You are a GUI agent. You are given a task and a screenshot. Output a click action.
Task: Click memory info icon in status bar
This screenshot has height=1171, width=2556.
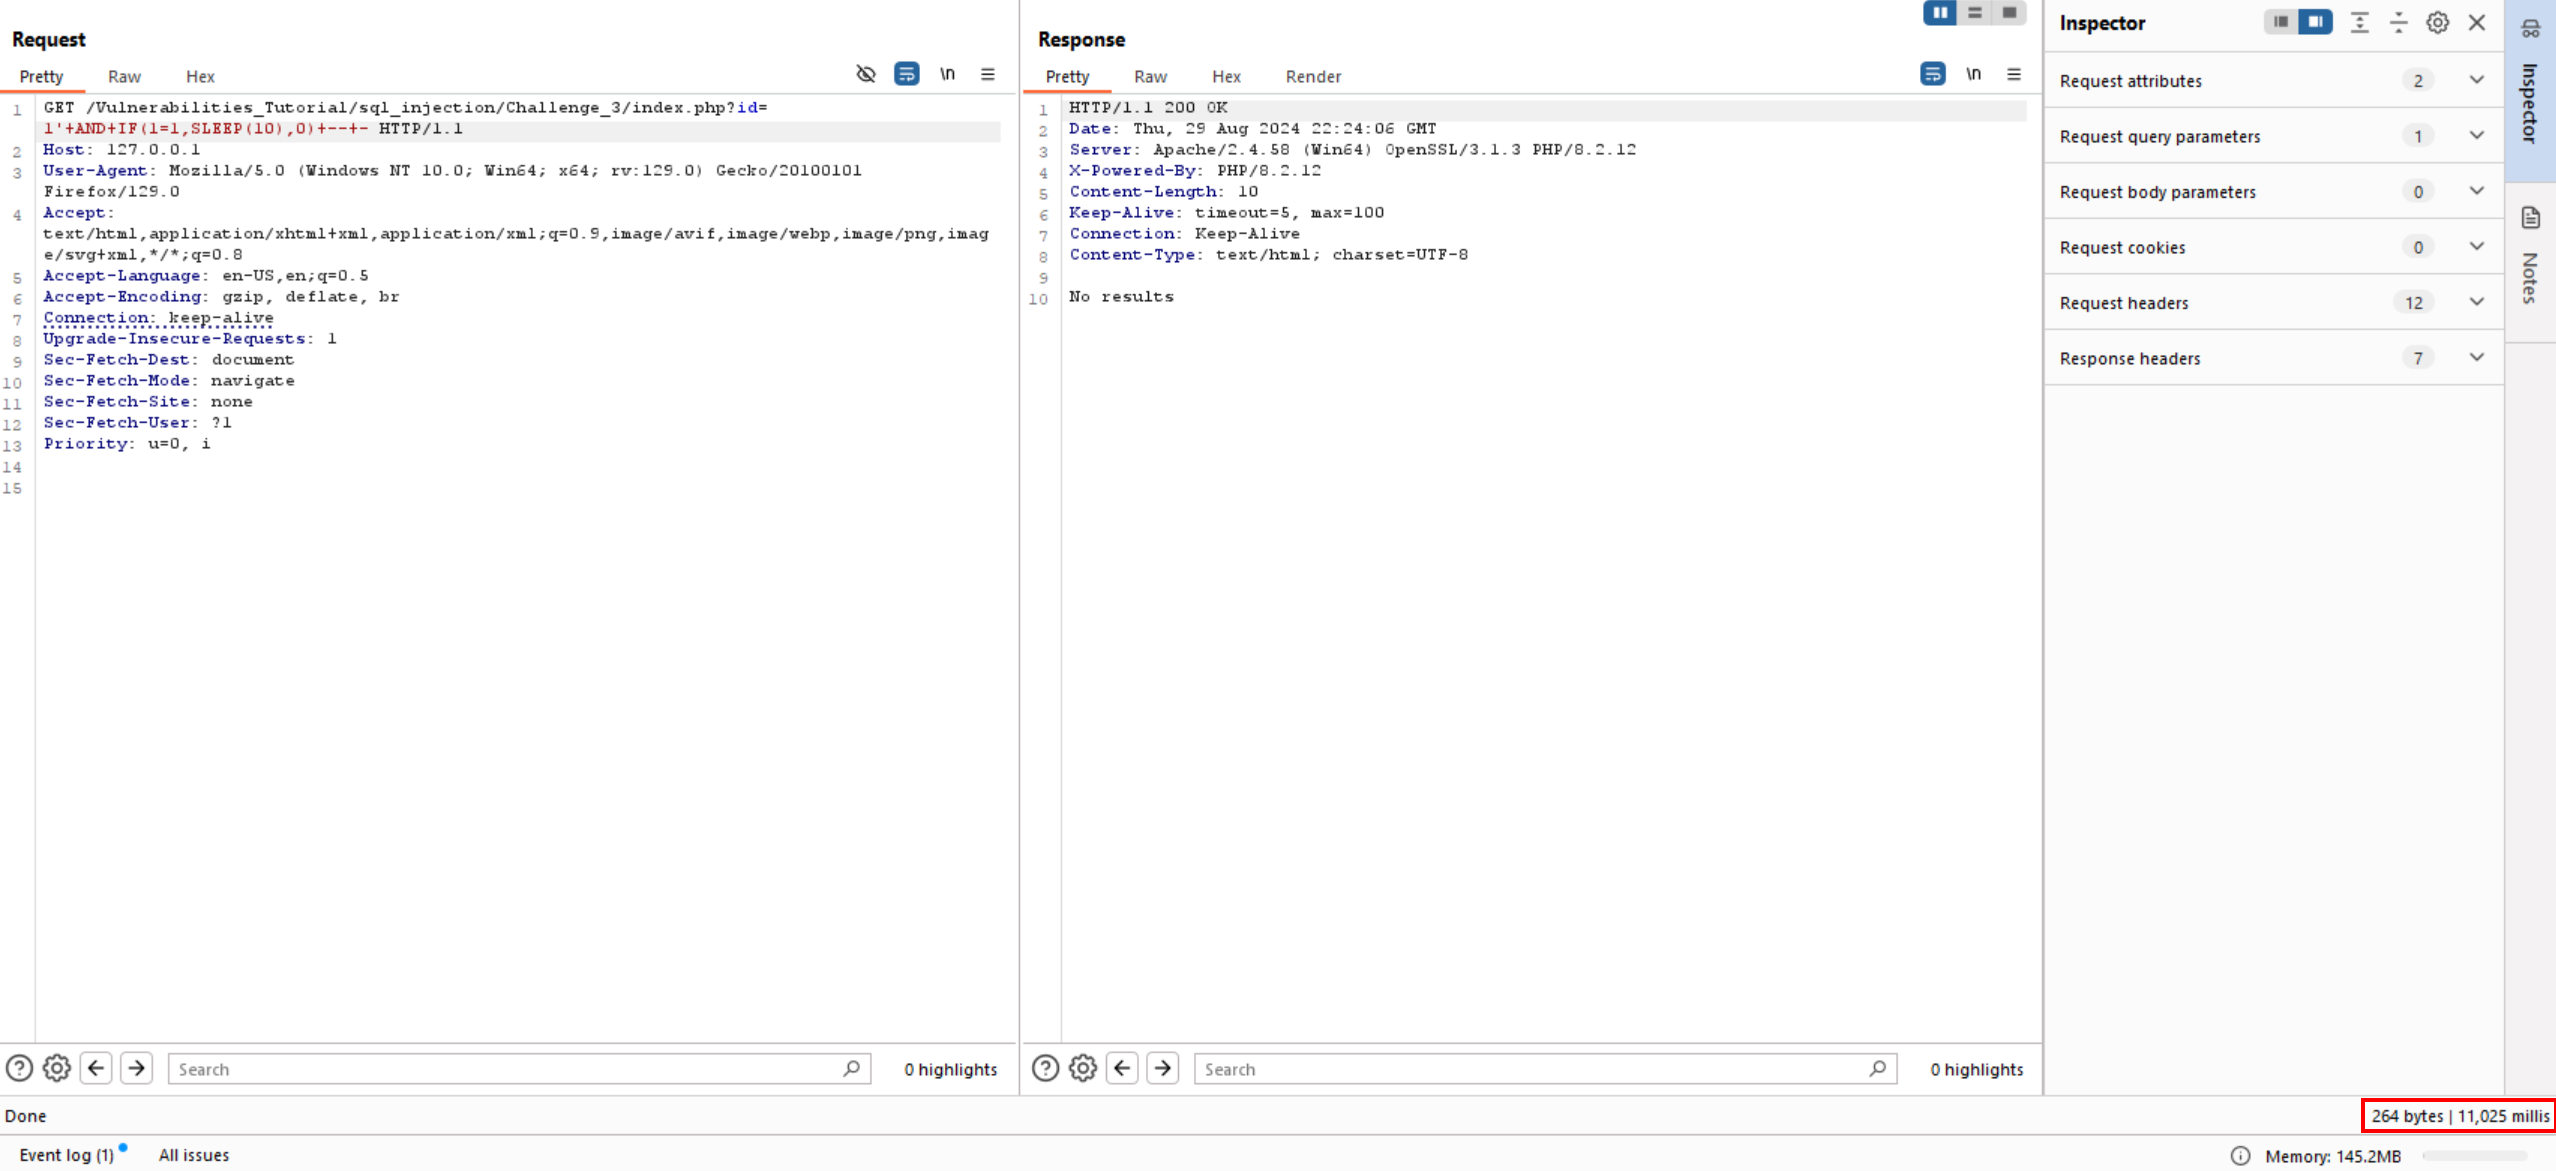[x=2240, y=1156]
